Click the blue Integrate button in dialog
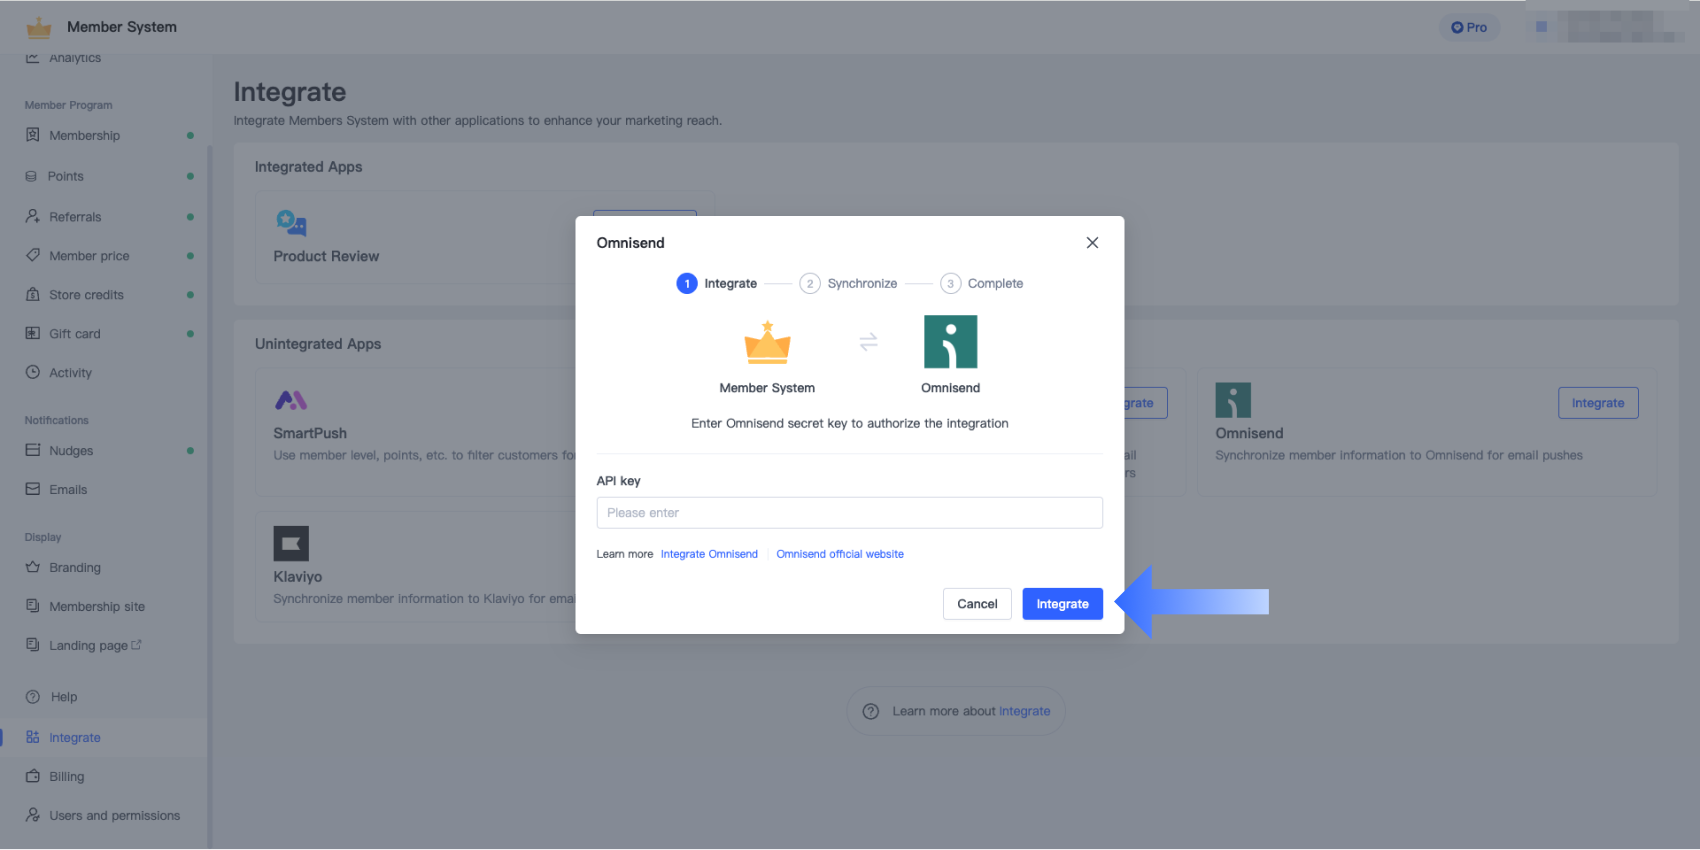This screenshot has height=850, width=1700. [1062, 604]
